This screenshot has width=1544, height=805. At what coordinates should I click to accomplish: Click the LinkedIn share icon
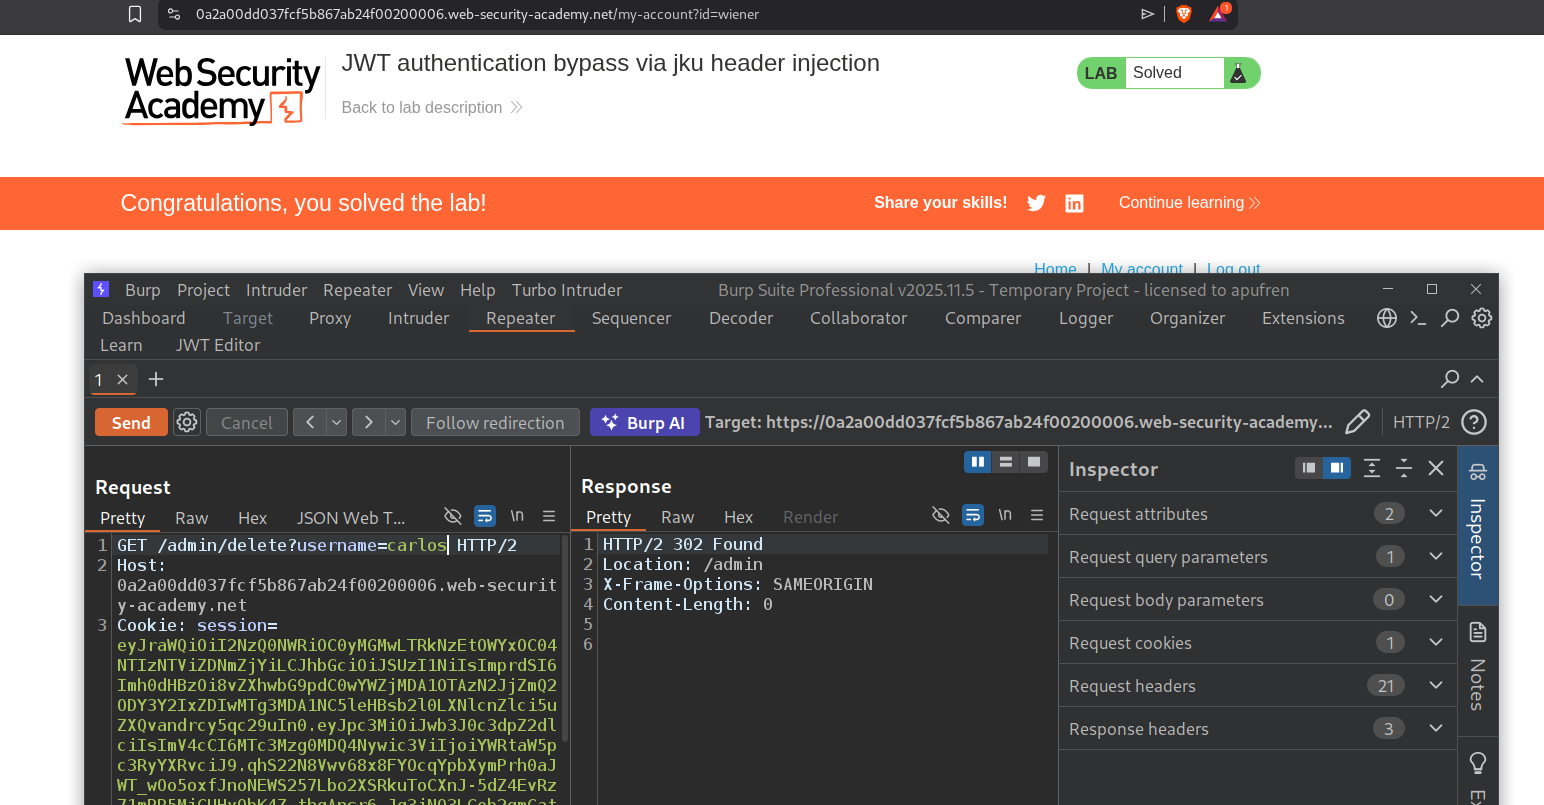tap(1074, 203)
